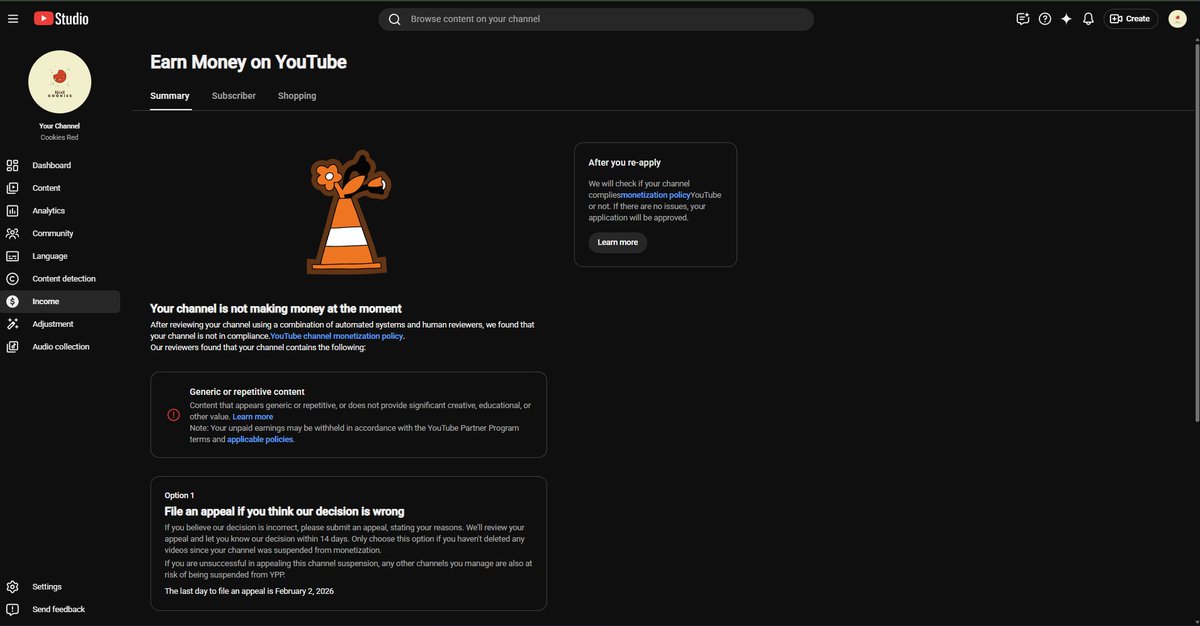This screenshot has height=626, width=1200.
Task: Click the channel profile picture in sidebar
Action: [x=60, y=82]
